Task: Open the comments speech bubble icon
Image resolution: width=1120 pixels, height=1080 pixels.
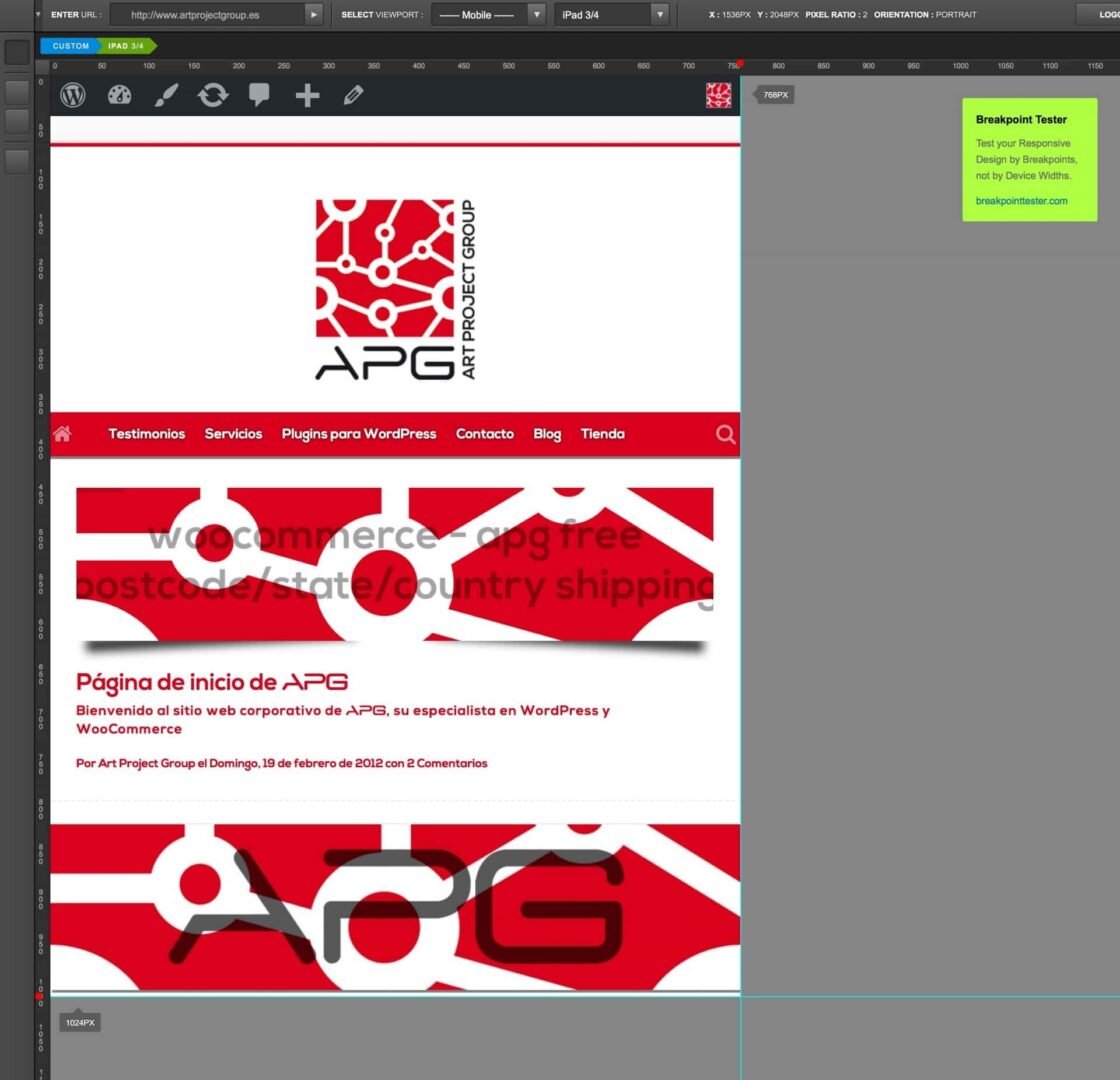Action: click(x=259, y=95)
